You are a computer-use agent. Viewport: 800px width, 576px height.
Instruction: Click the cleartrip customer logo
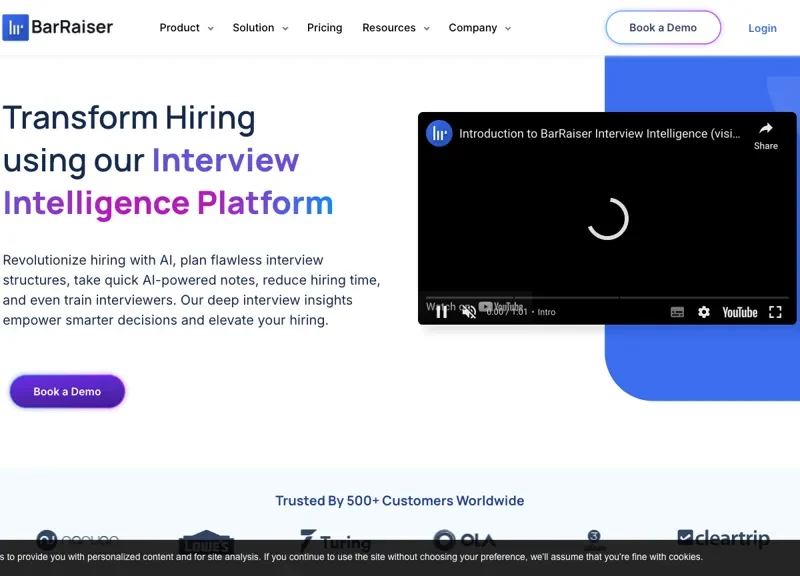[x=723, y=538]
